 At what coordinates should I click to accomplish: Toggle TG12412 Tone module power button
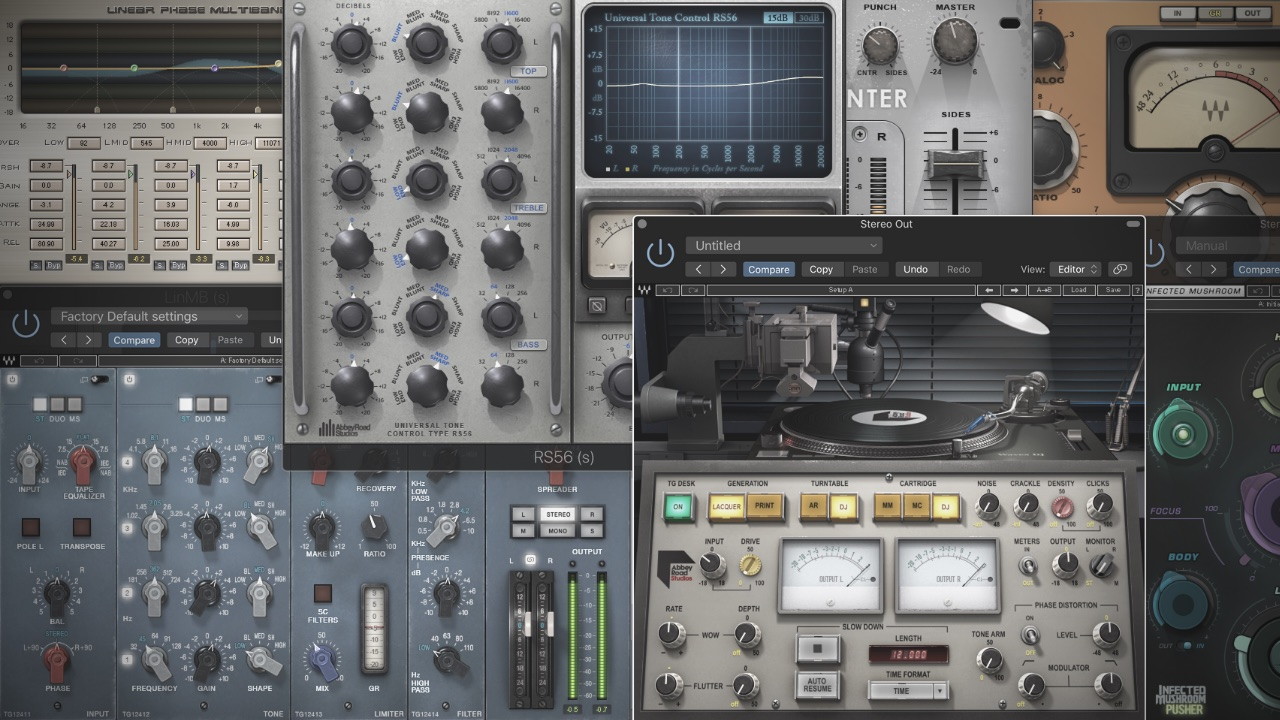coord(130,379)
